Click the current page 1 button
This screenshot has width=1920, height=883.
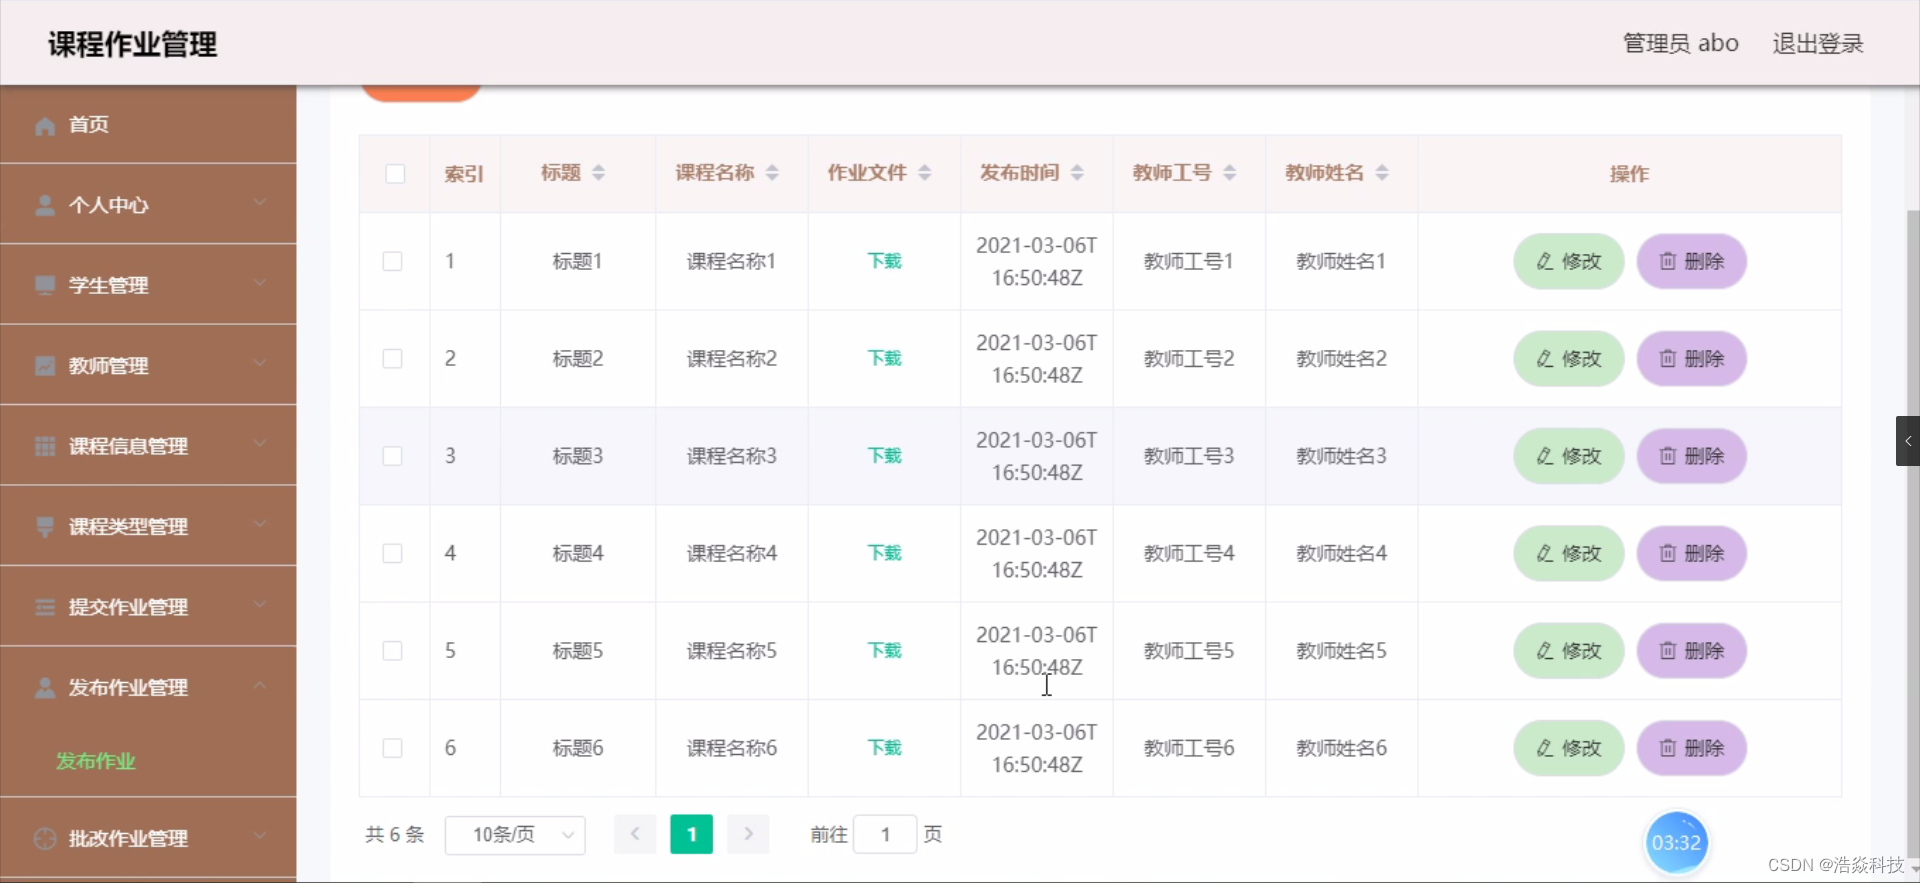[x=691, y=834]
